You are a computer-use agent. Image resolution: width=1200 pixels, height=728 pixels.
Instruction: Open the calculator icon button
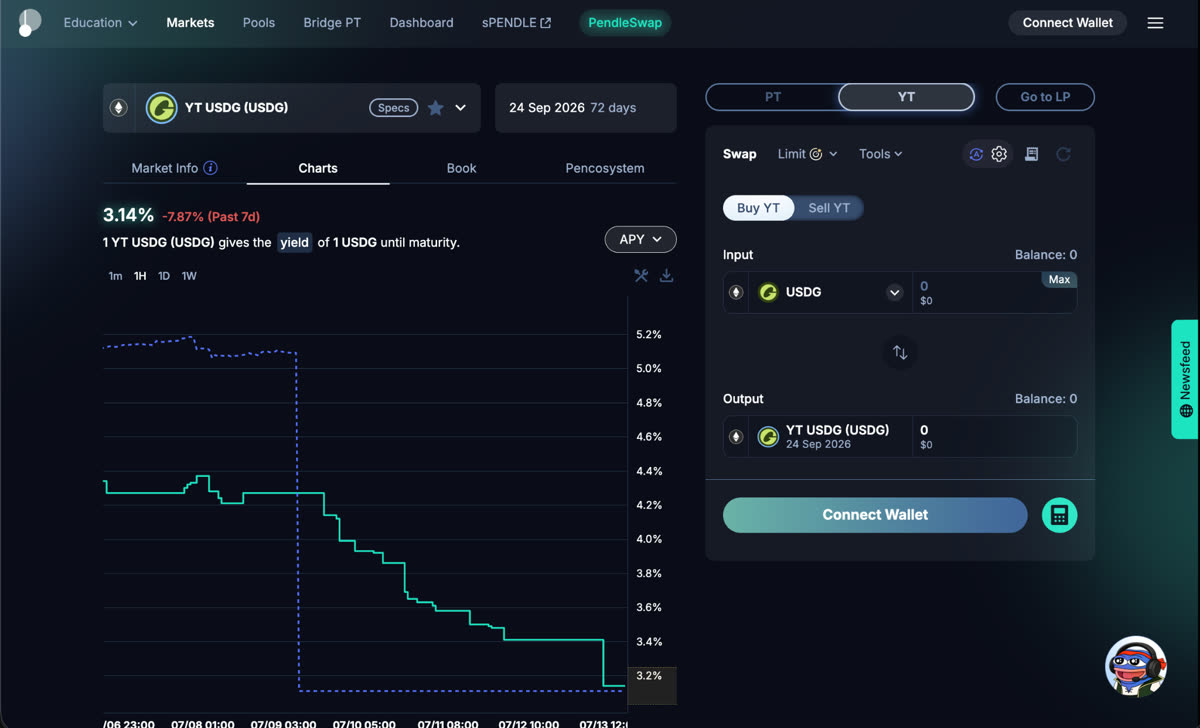pos(1060,515)
